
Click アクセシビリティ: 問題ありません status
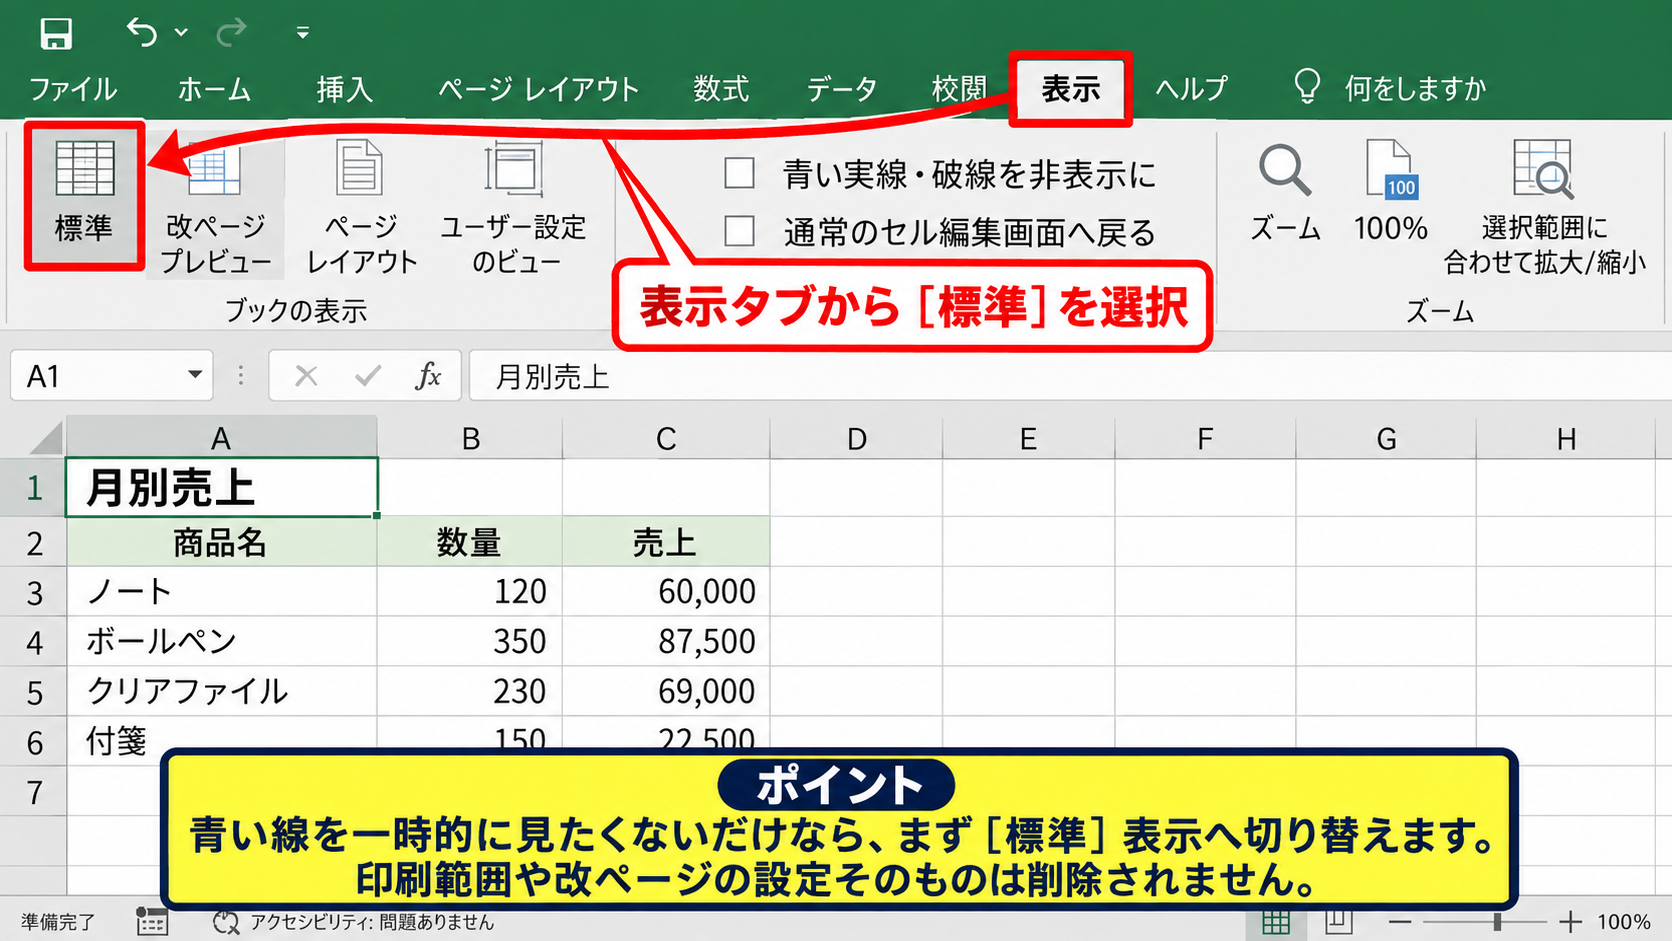(356, 922)
